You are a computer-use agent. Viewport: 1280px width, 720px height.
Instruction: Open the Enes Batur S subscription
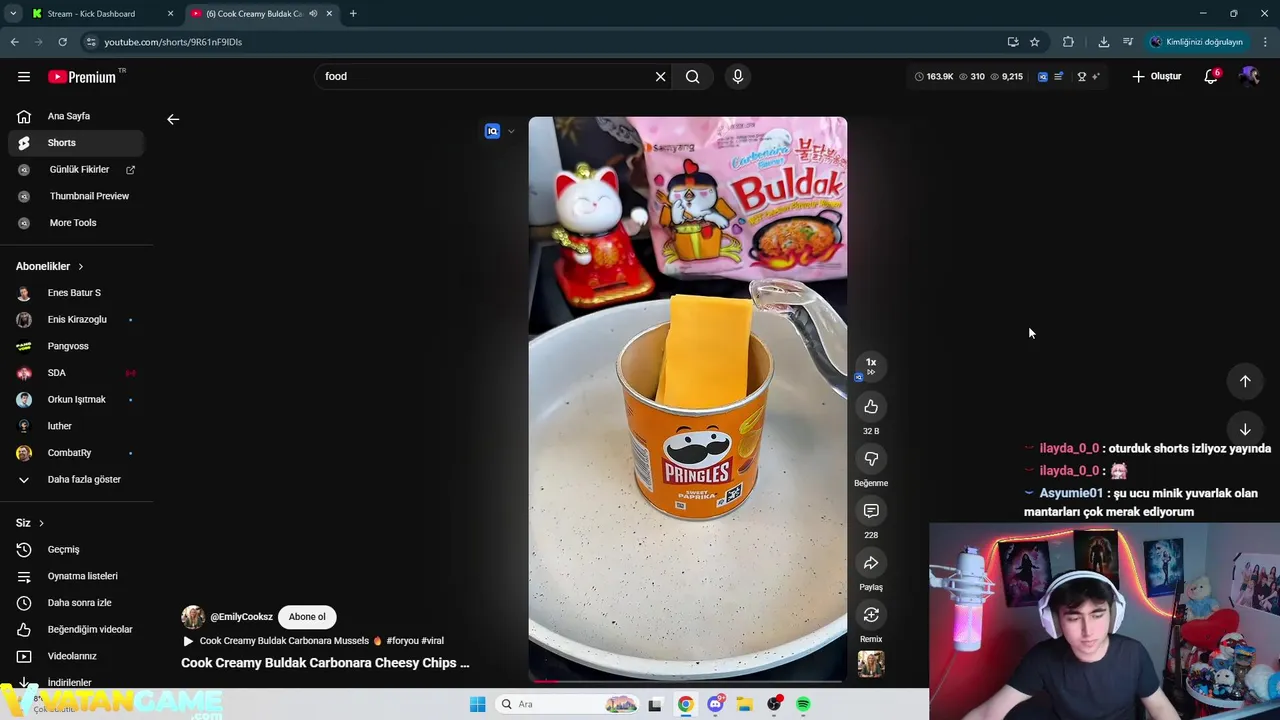[76, 293]
